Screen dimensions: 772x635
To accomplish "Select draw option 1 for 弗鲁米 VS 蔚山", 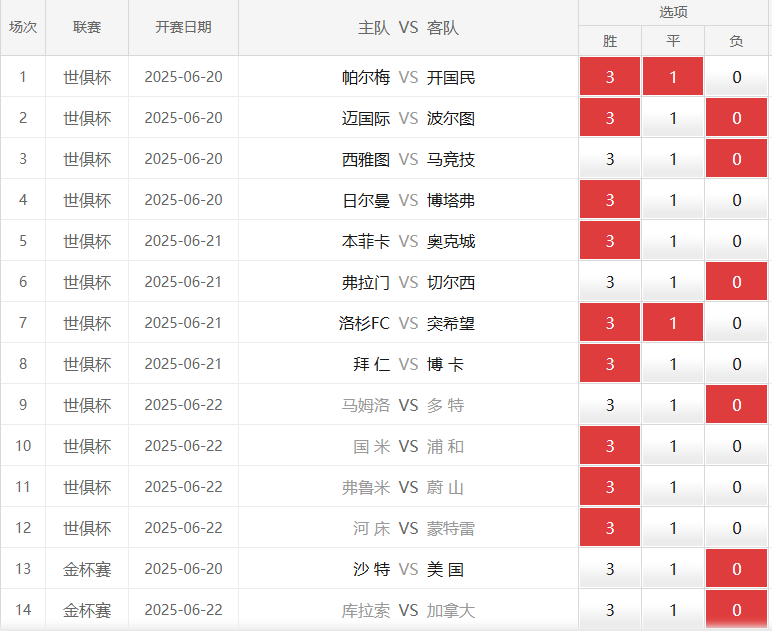I will [x=673, y=486].
